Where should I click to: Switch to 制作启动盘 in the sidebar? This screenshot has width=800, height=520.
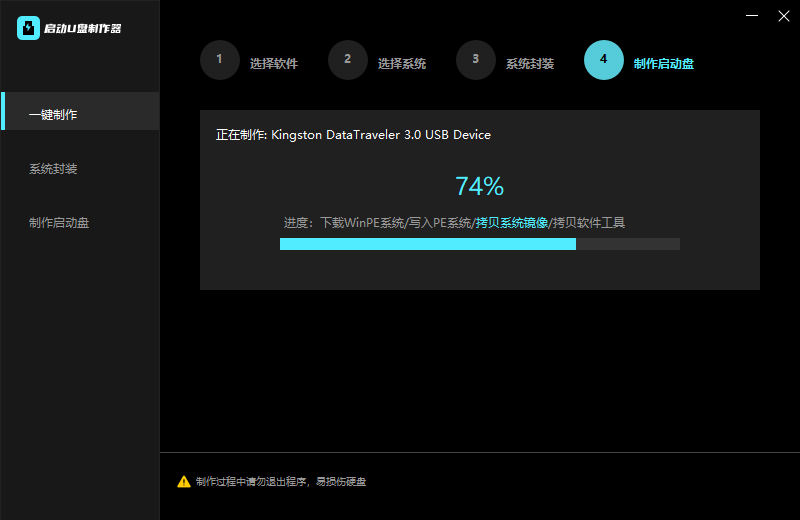coord(59,223)
